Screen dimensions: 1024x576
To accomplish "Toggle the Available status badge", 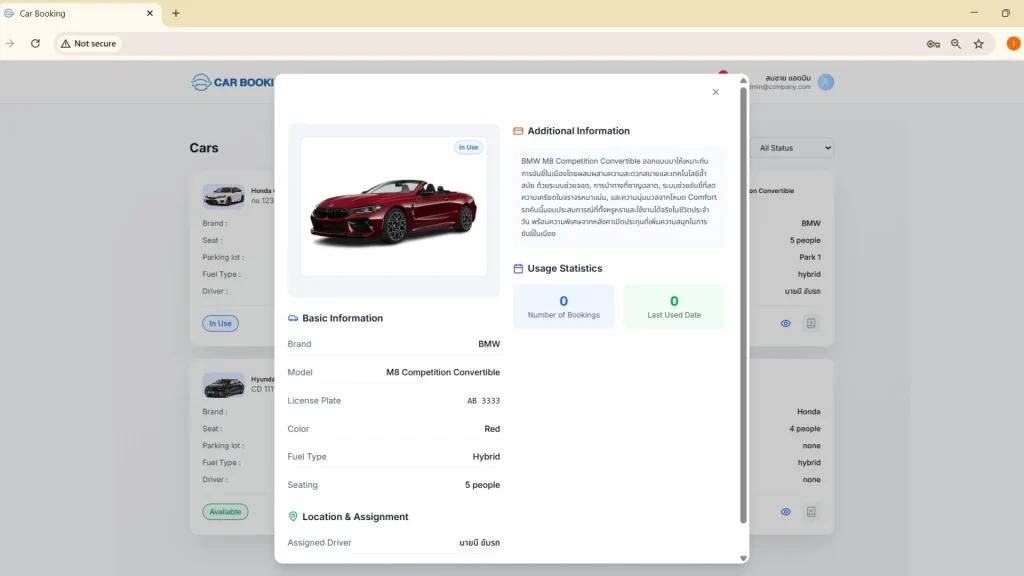I will tap(224, 511).
